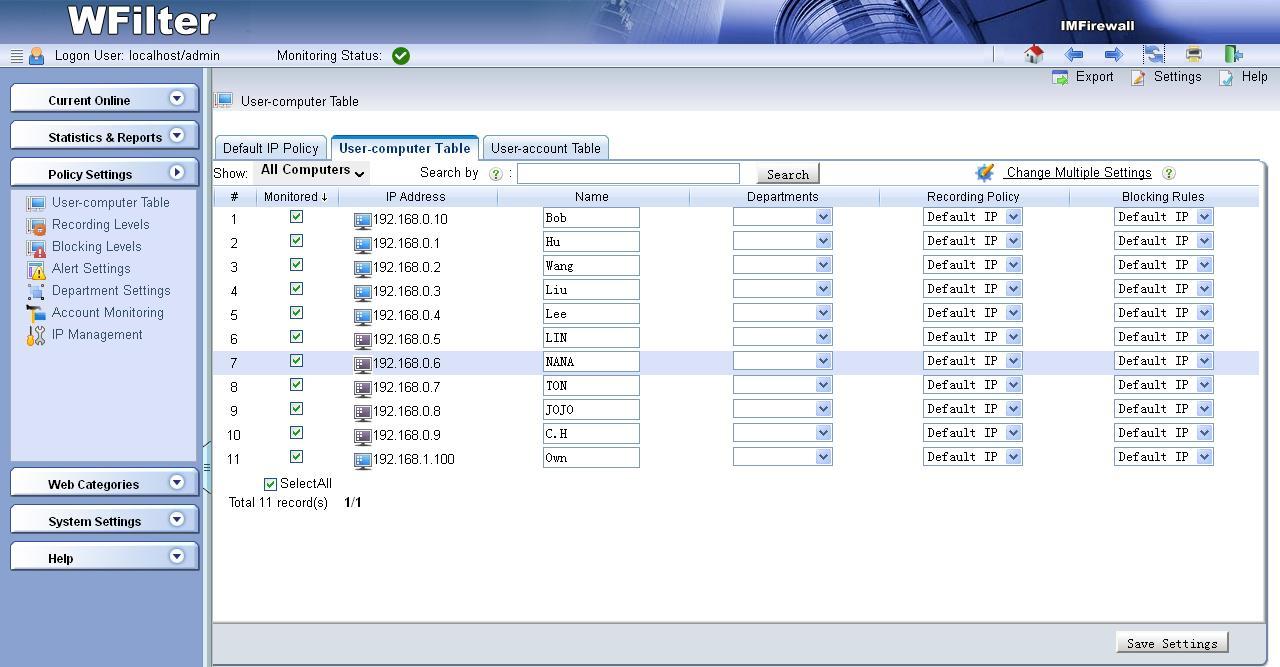The width and height of the screenshot is (1280, 667).
Task: Click the green Monitoring Status checkmark icon
Action: point(401,56)
